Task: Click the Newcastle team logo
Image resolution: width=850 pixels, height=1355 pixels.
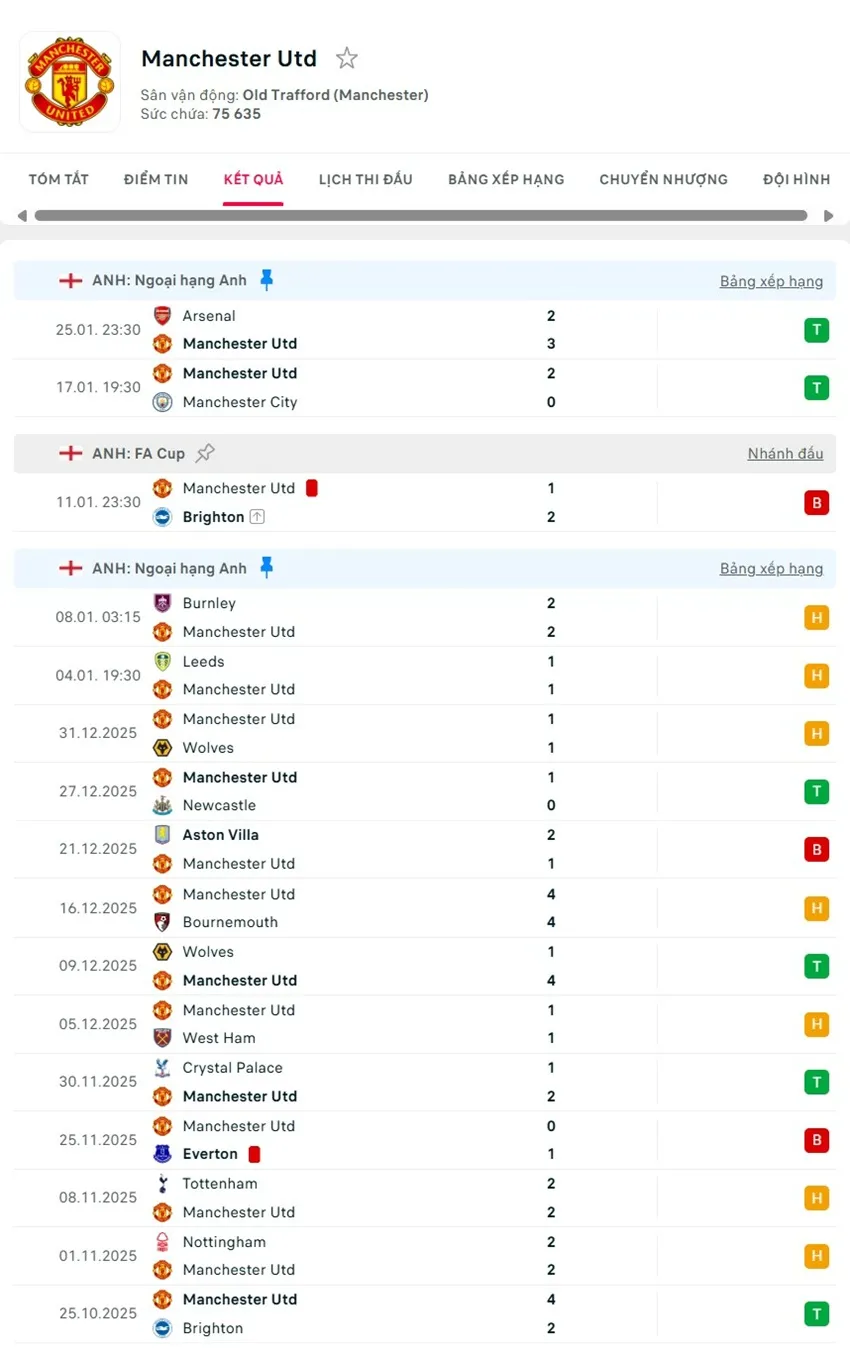Action: [x=162, y=805]
